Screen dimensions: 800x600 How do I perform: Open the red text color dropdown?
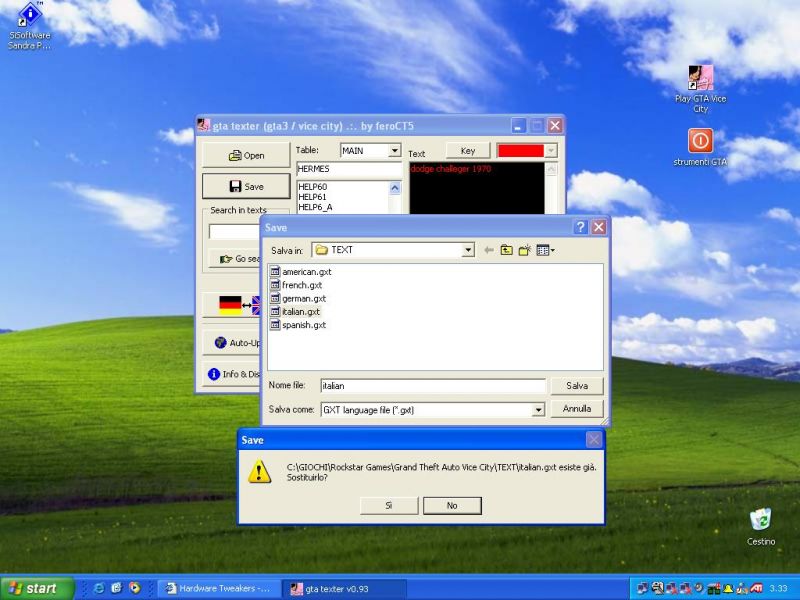pyautogui.click(x=550, y=151)
